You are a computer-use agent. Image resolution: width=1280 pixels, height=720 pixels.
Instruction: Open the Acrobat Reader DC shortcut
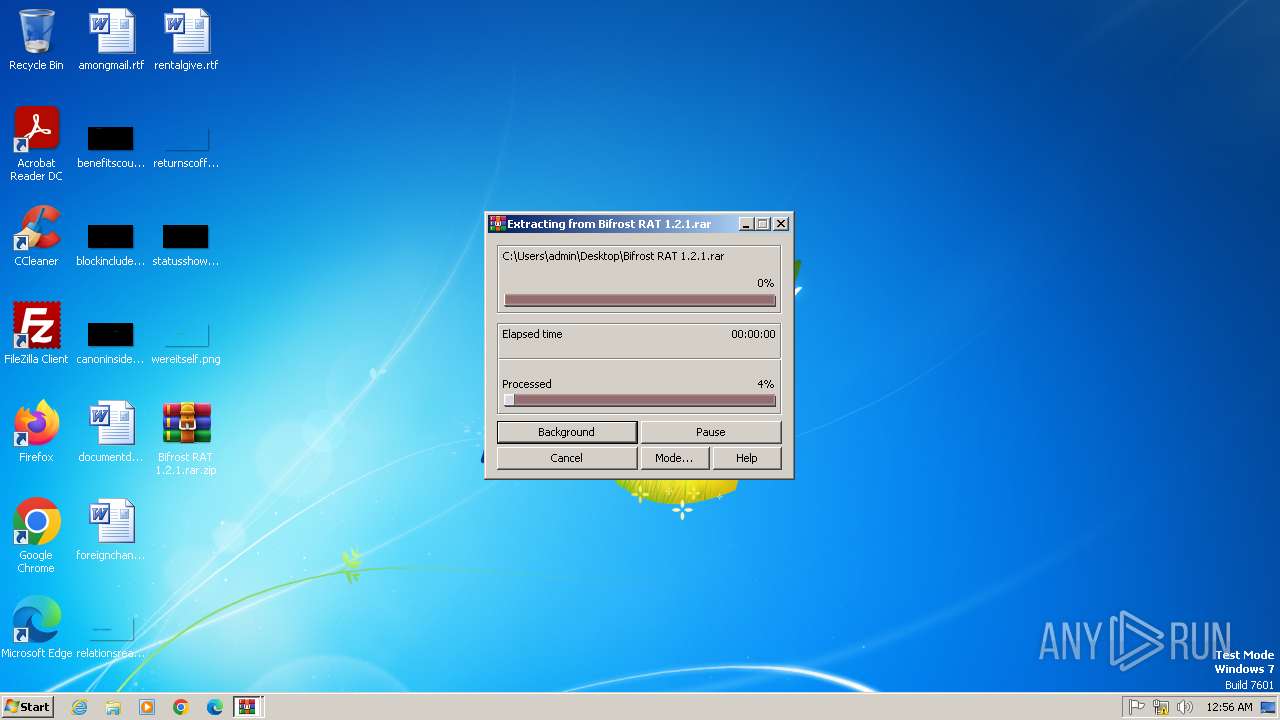pos(36,144)
